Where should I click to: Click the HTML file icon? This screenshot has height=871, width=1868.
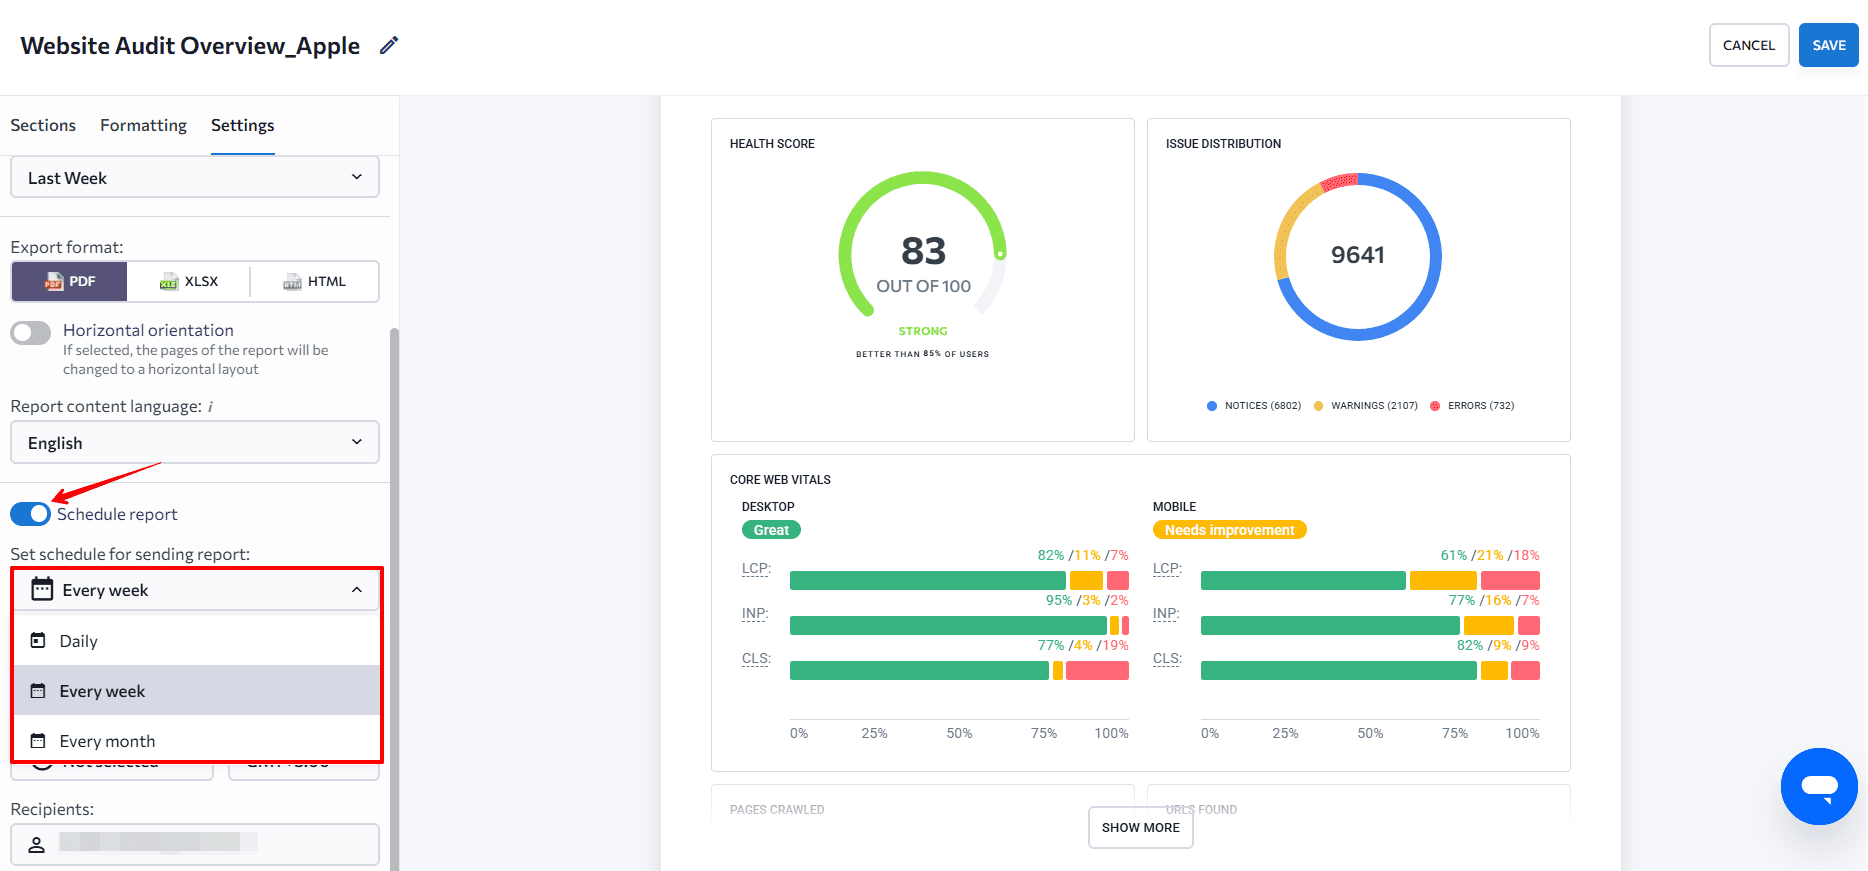click(x=292, y=282)
